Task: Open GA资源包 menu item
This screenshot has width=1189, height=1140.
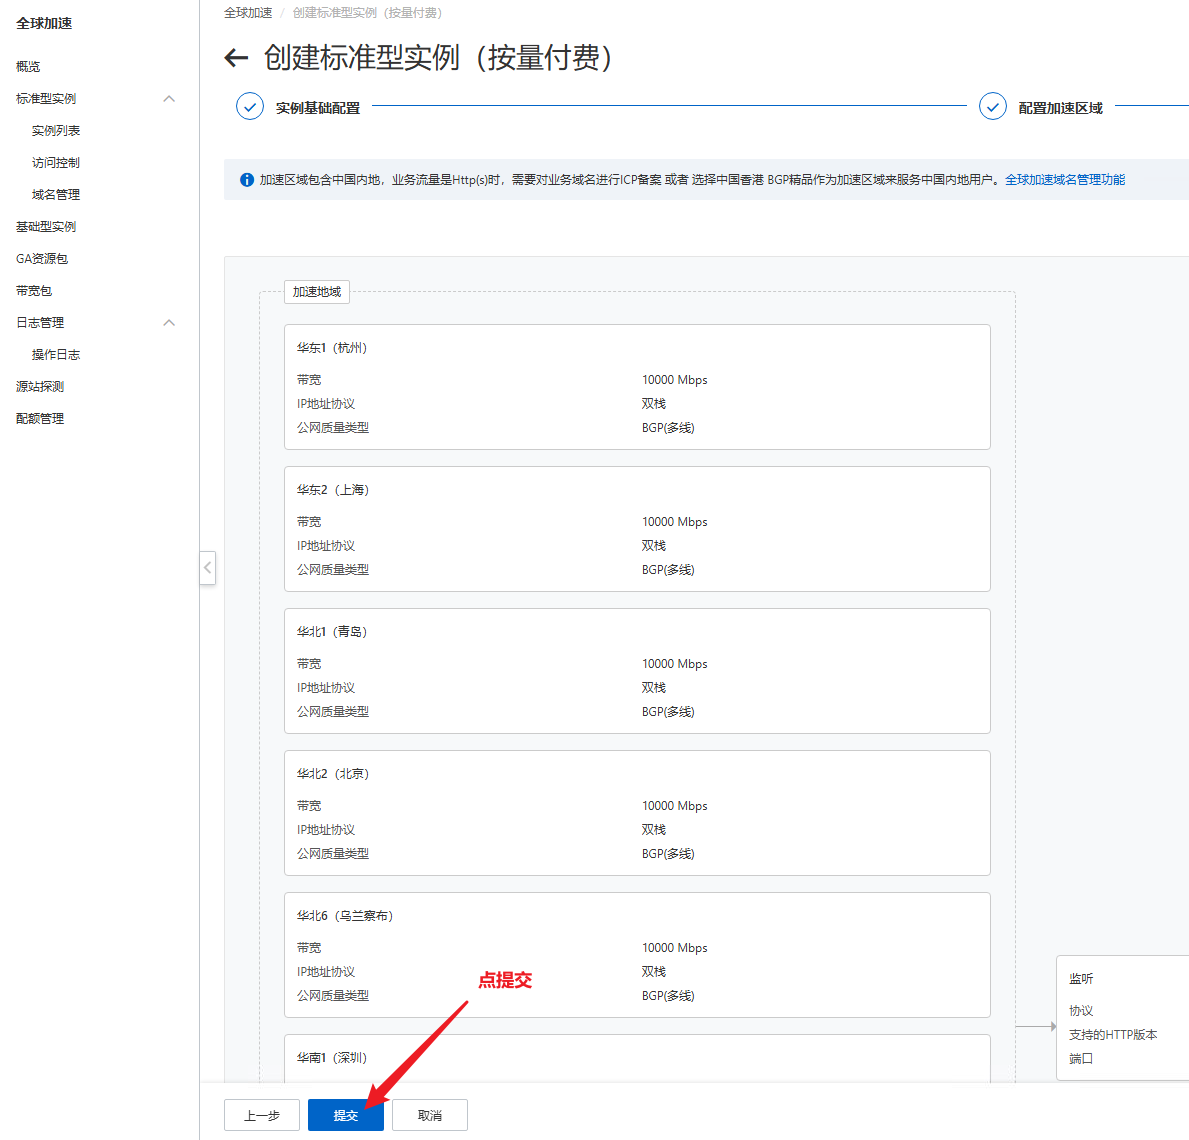Action: tap(42, 259)
